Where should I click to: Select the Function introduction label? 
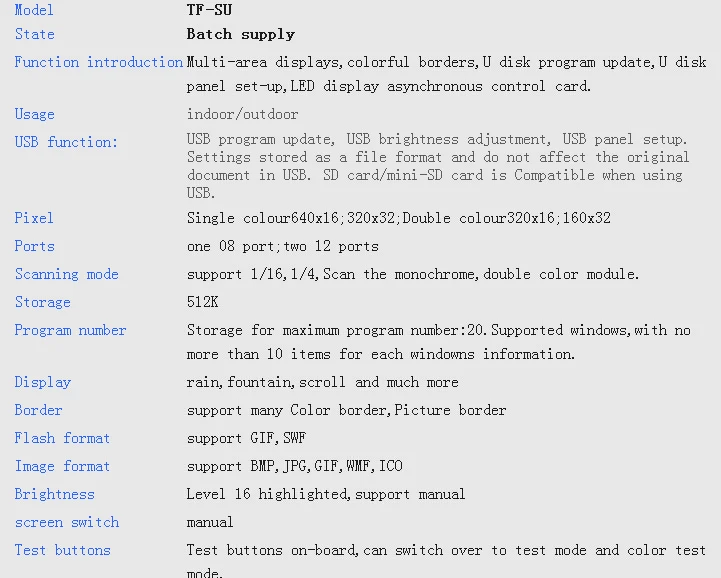pyautogui.click(x=98, y=62)
